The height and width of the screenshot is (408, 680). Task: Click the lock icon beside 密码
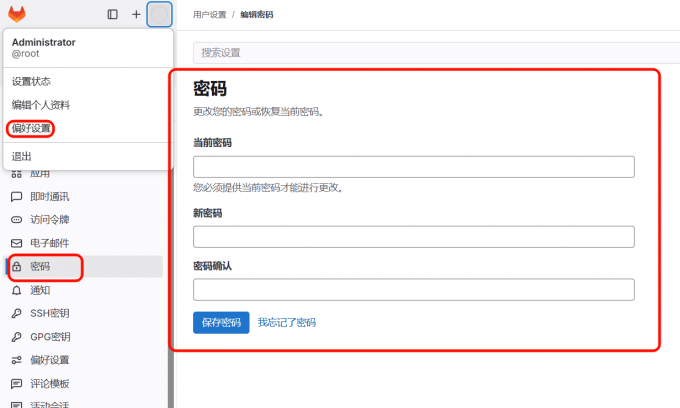[x=16, y=267]
